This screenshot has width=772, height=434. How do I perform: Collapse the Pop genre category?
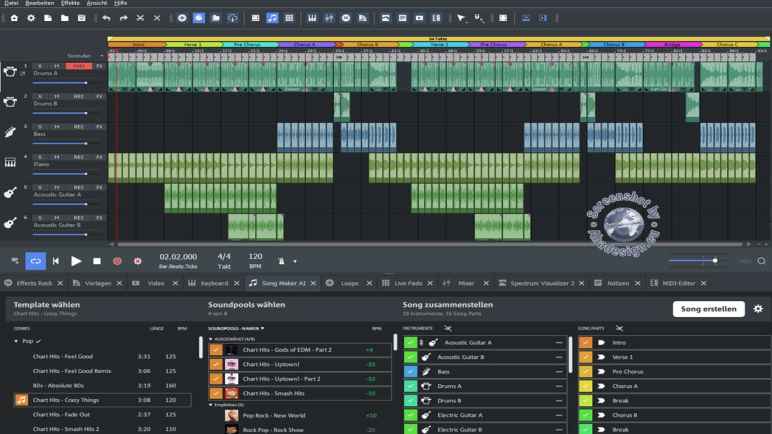click(x=17, y=341)
